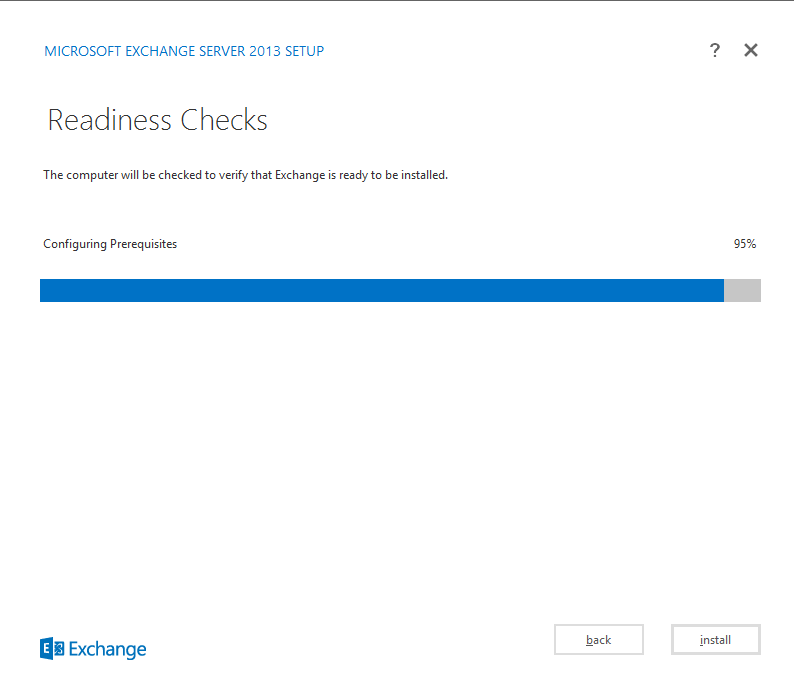Select the 95% progress value
Viewport: 794px width, 695px height.
click(x=744, y=244)
